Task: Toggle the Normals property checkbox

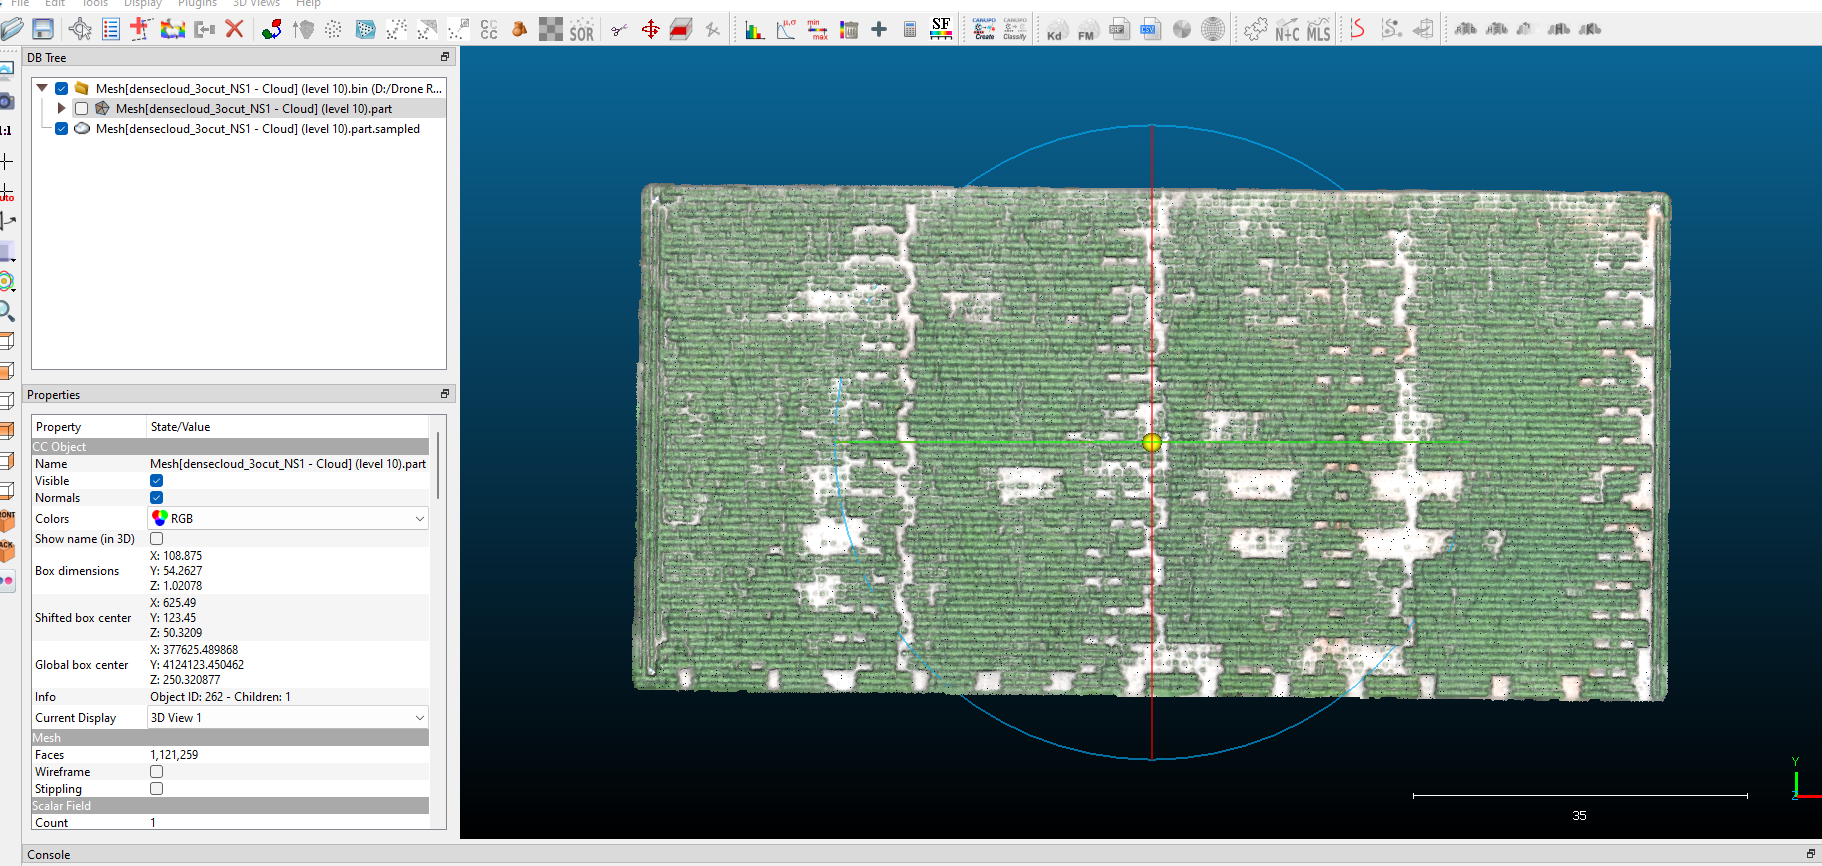Action: click(x=156, y=498)
